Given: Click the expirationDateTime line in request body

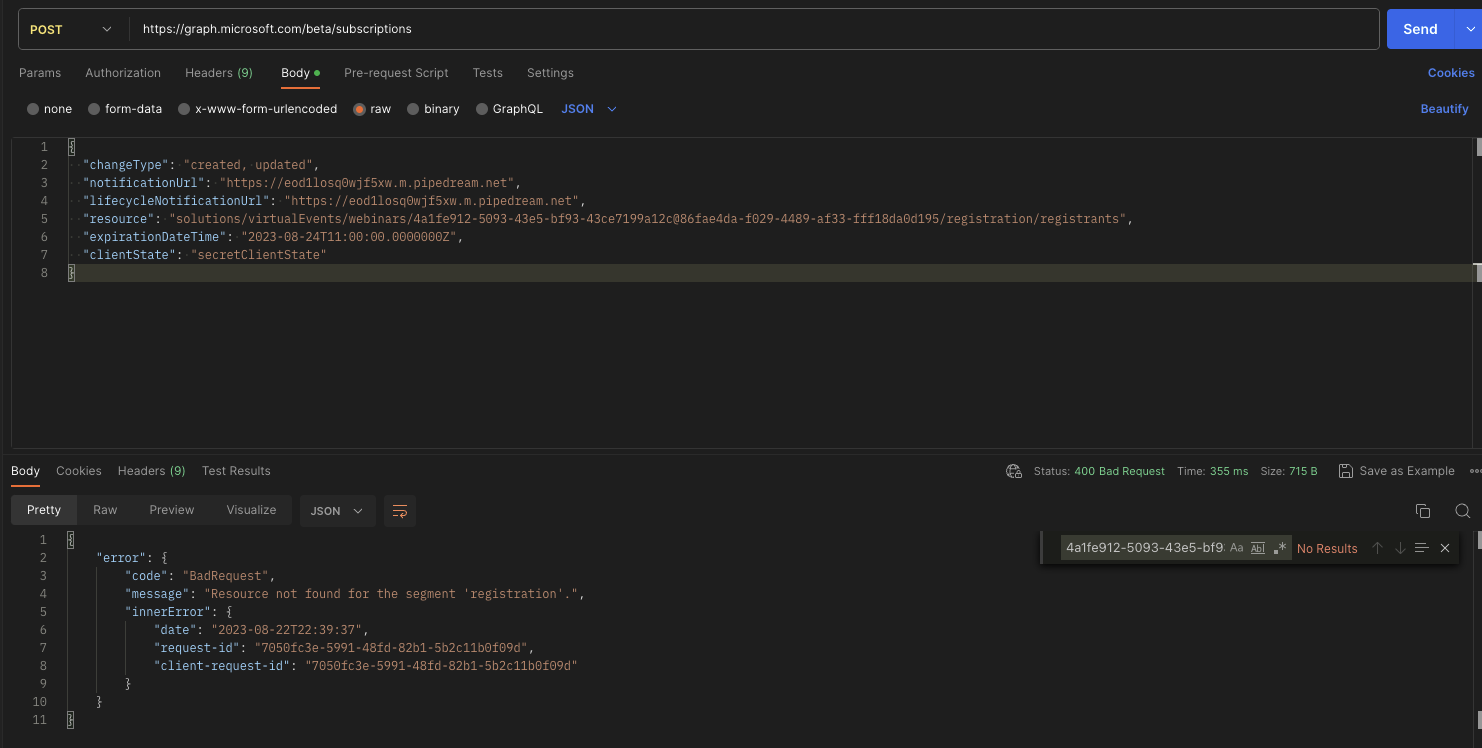Looking at the screenshot, I should pyautogui.click(x=274, y=237).
